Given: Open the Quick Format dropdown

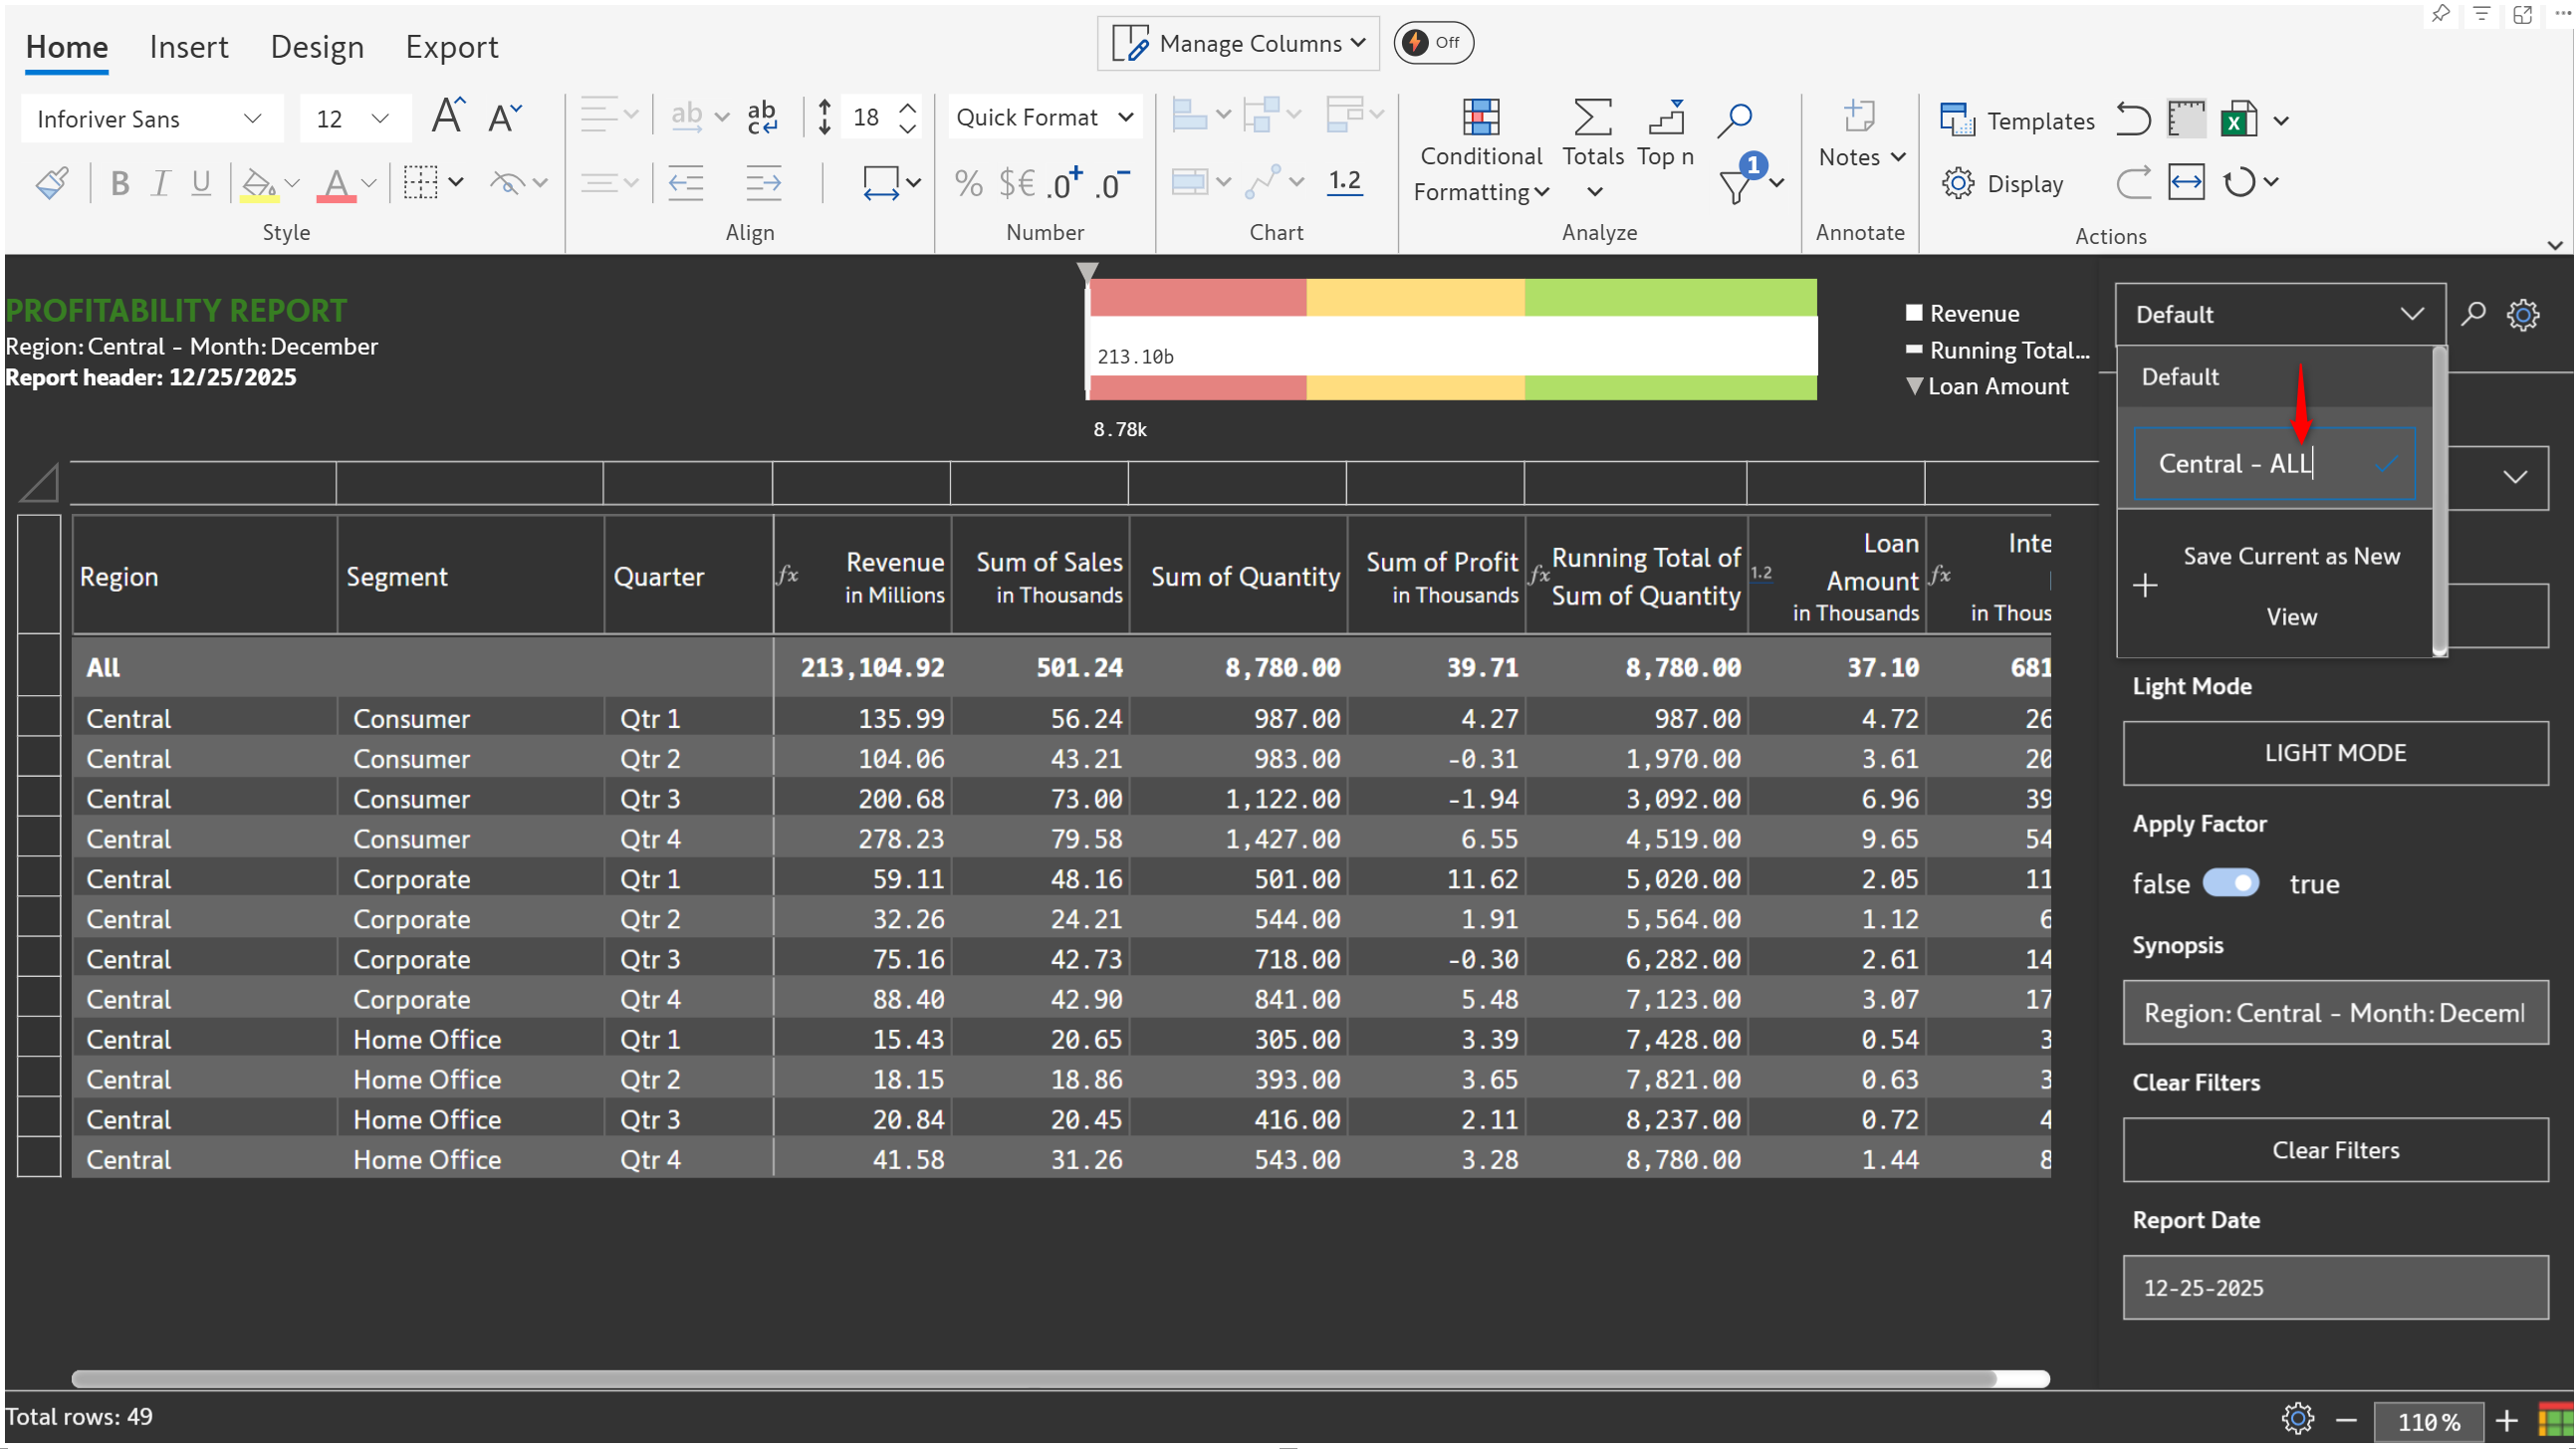Looking at the screenshot, I should [x=1043, y=118].
